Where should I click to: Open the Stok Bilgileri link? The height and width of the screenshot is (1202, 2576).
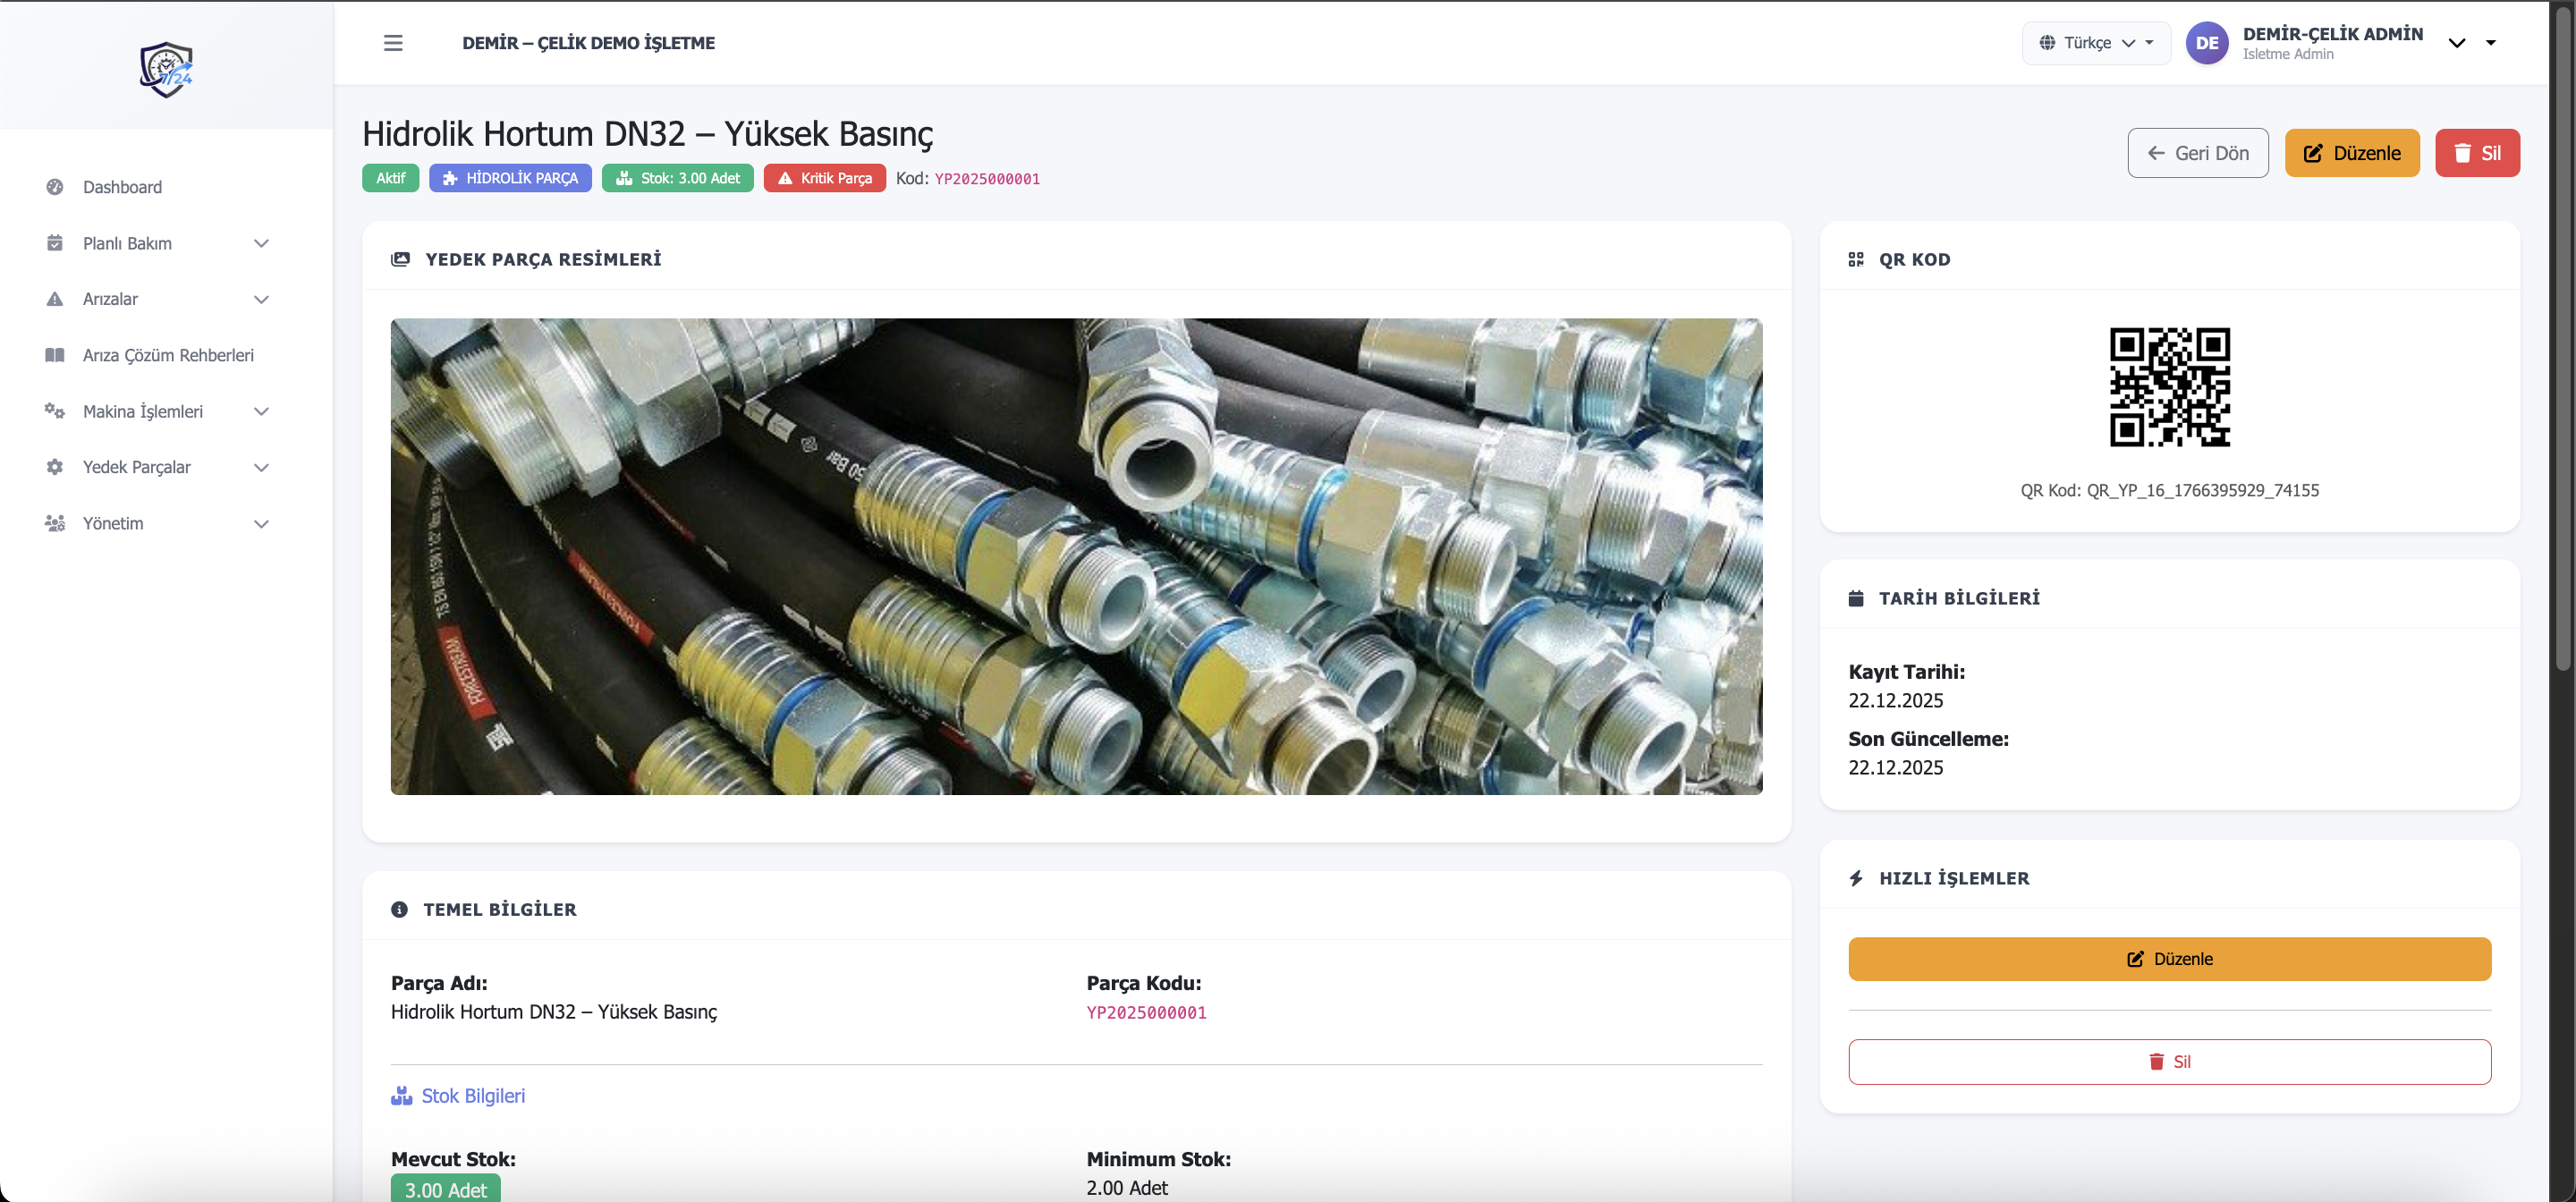click(x=472, y=1096)
